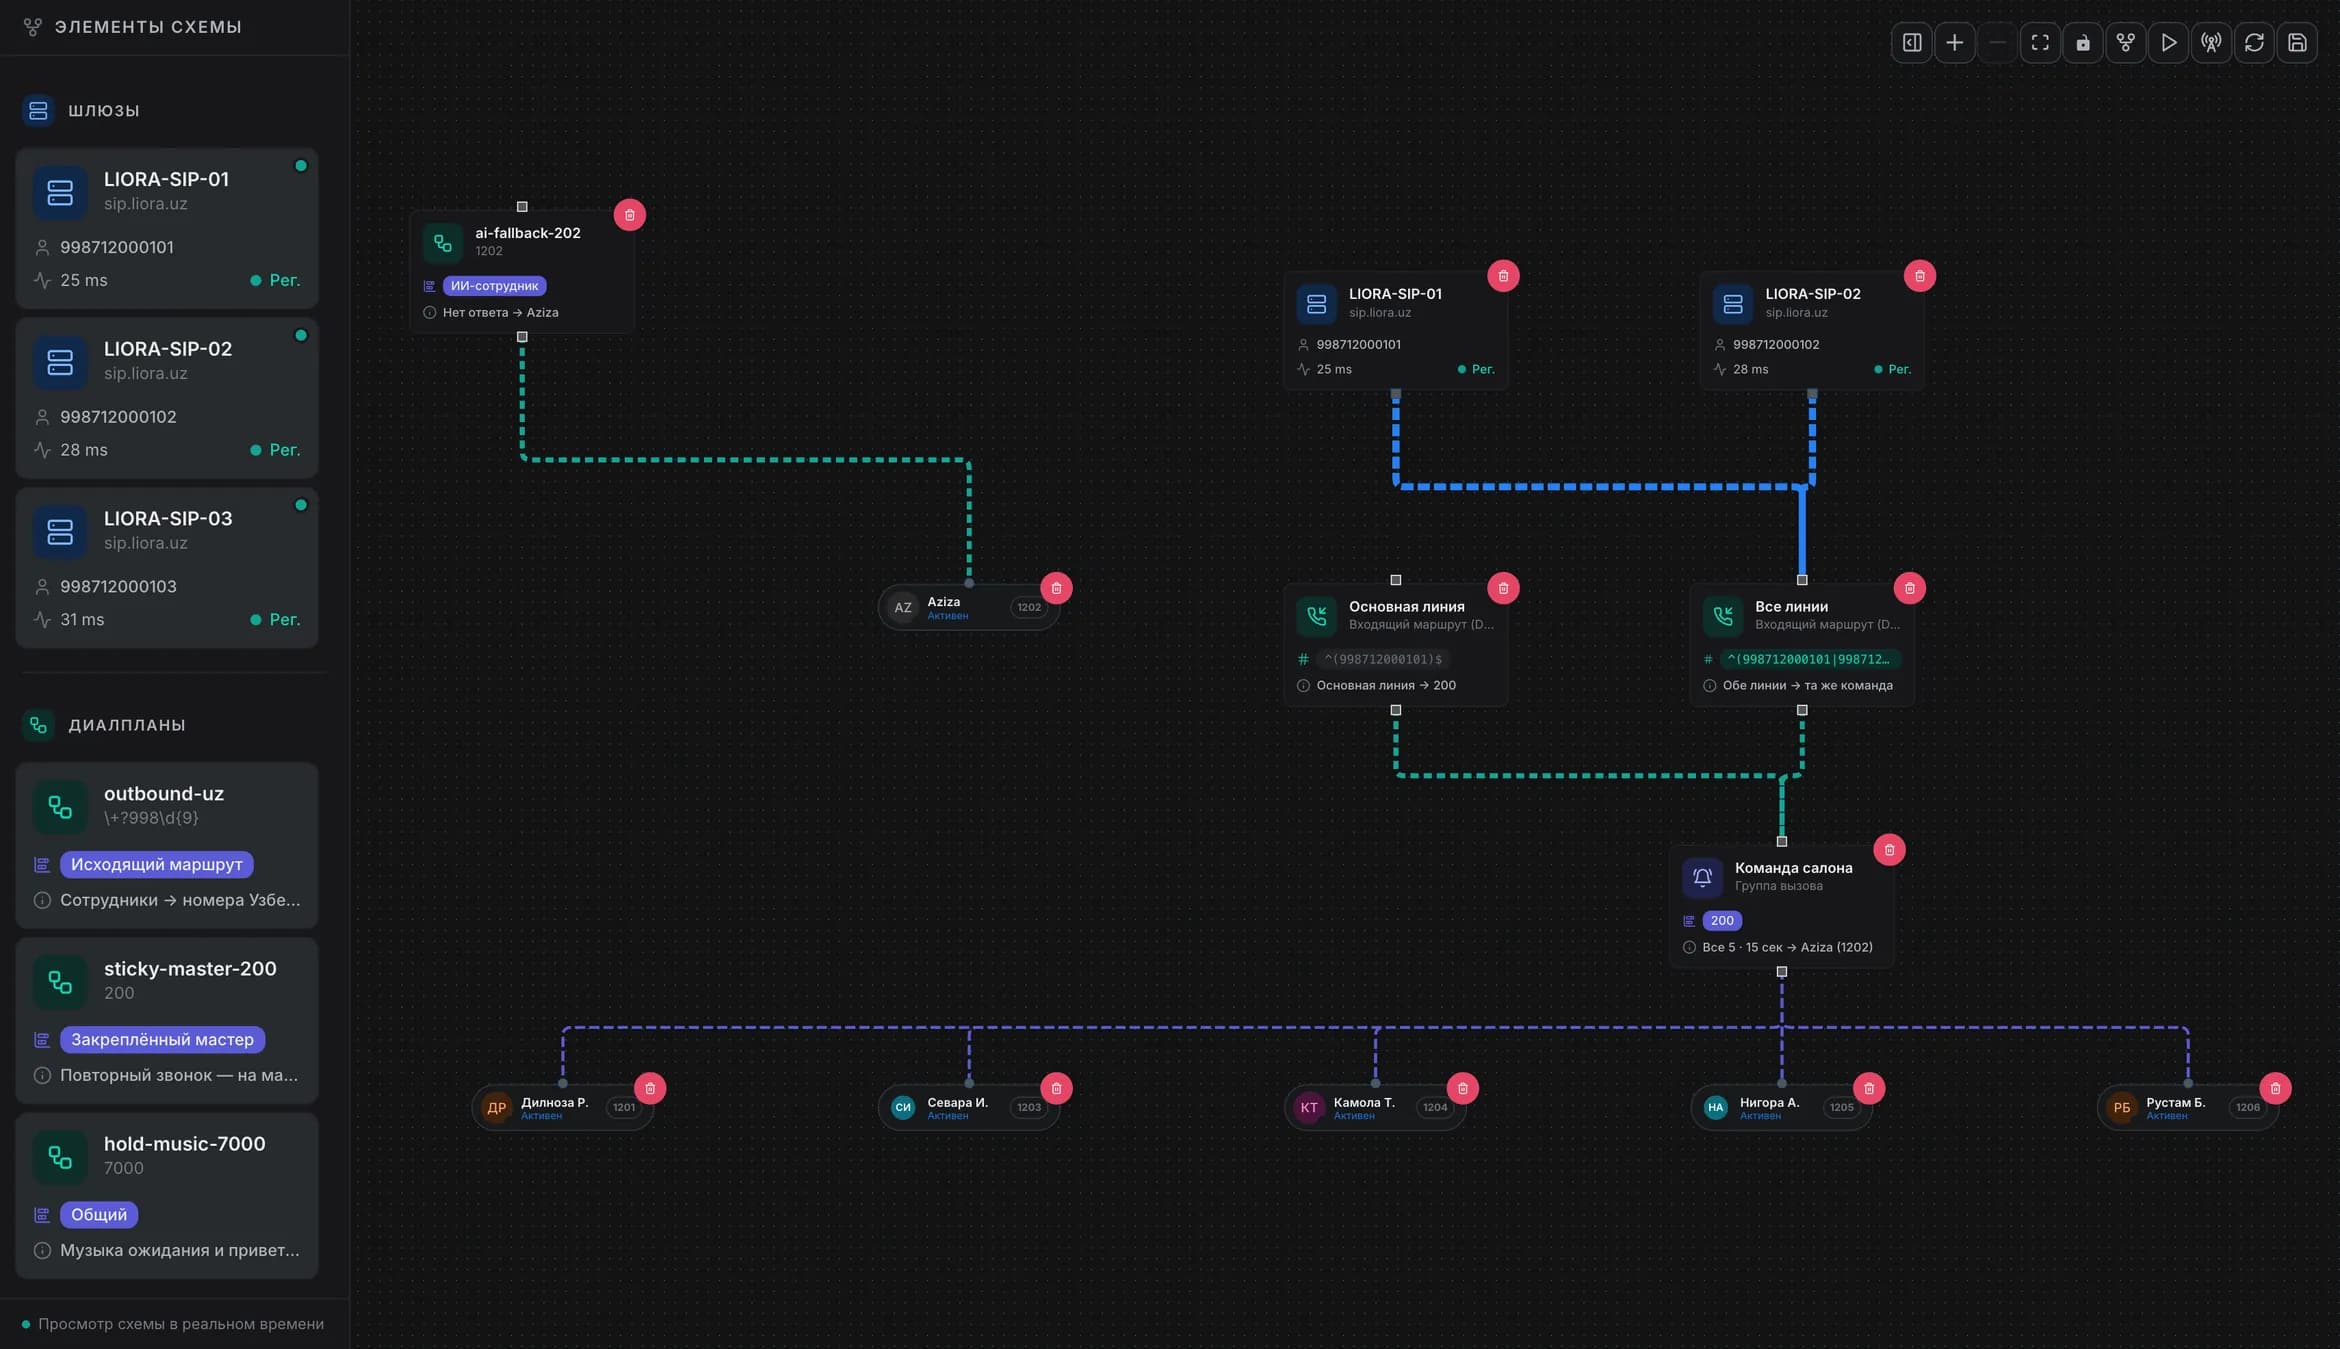Toggle the canvas lock icon
This screenshot has width=2340, height=1349.
2083,42
